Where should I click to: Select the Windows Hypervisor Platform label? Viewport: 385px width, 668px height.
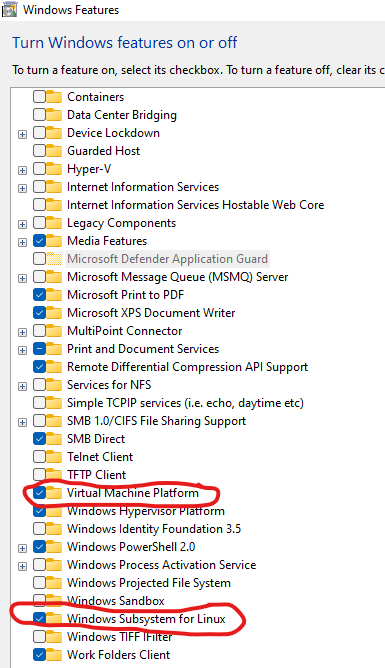click(146, 511)
